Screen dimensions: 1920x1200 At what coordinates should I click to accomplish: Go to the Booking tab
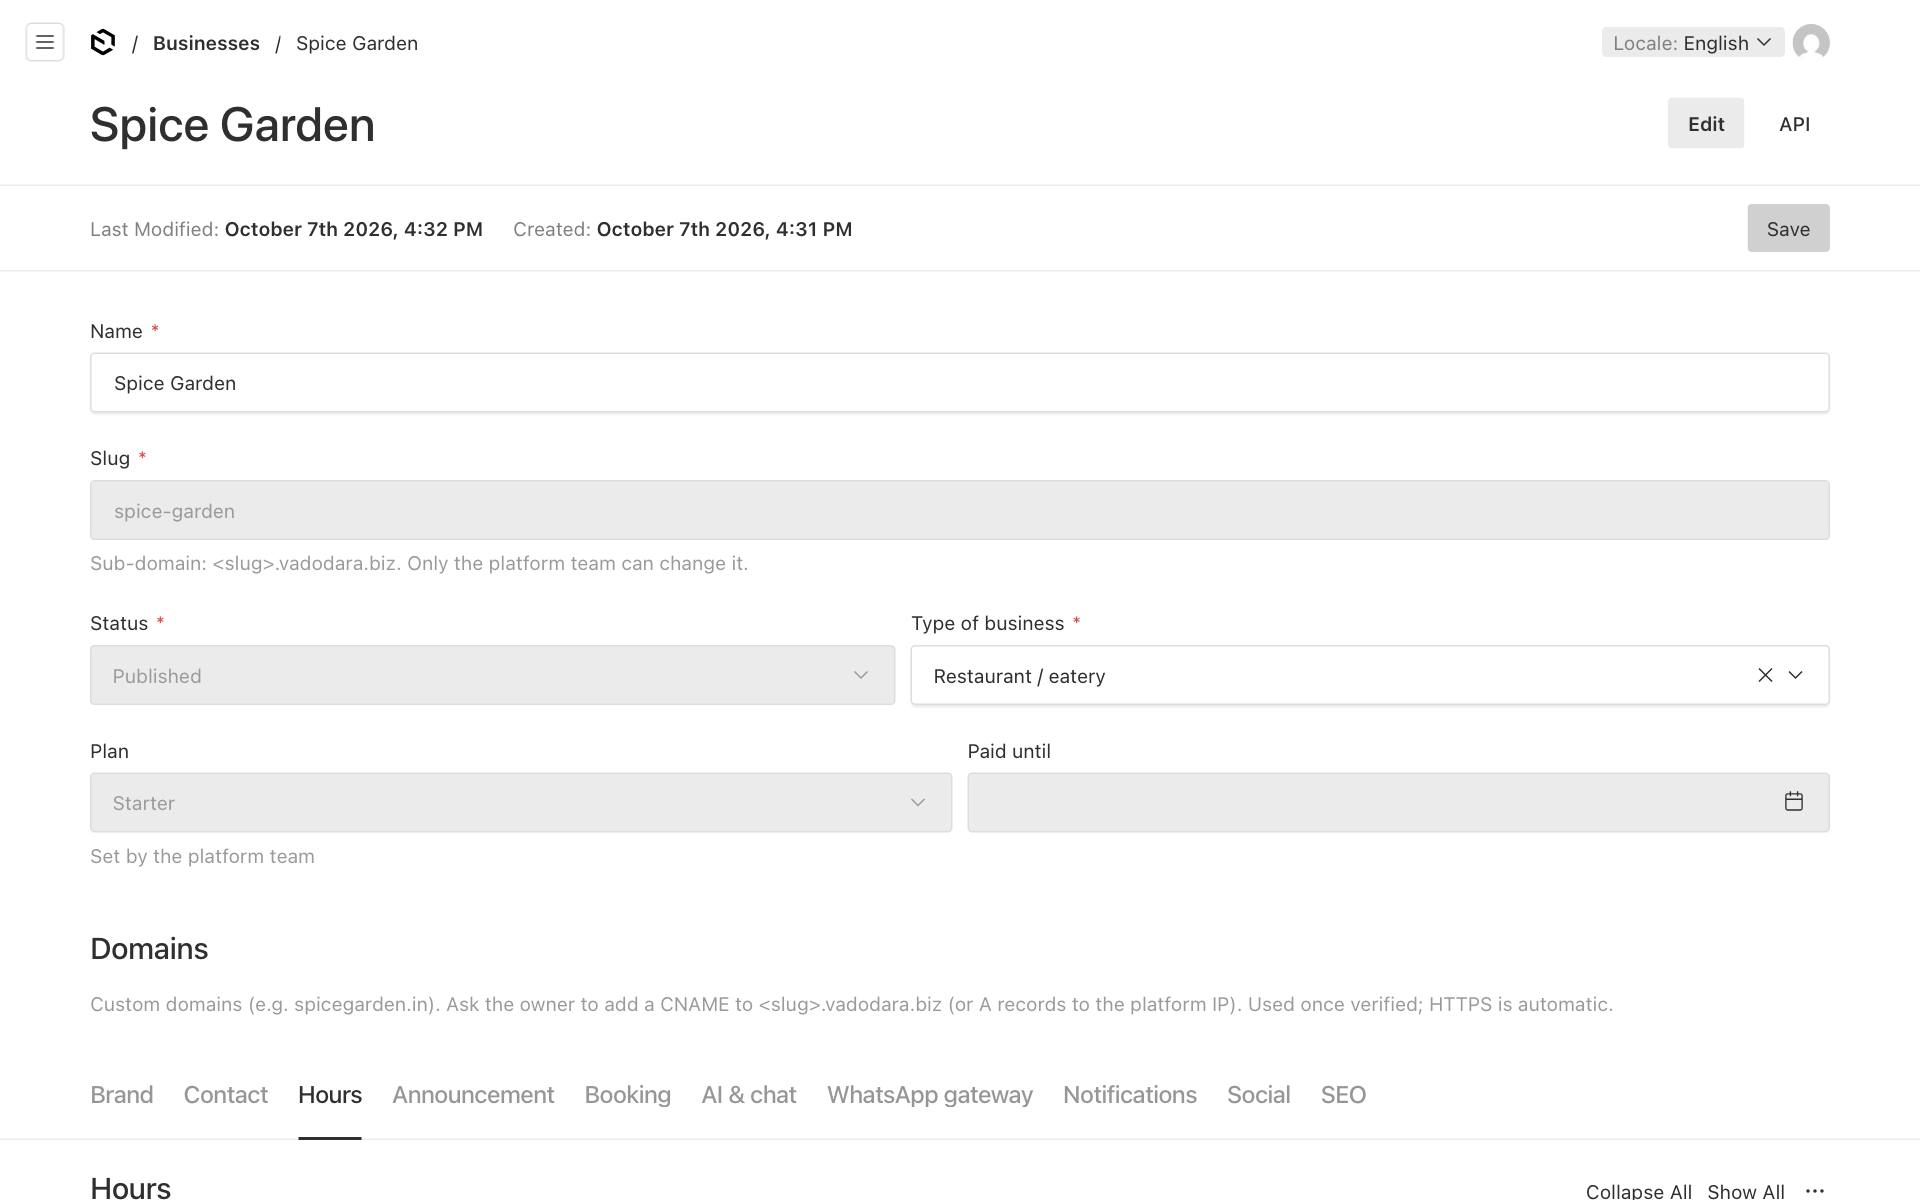pyautogui.click(x=628, y=1095)
